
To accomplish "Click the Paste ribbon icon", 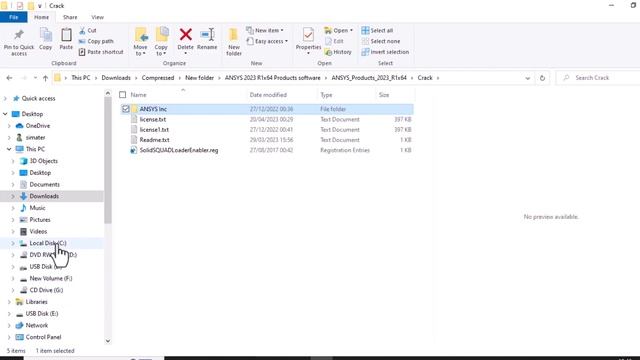I will [x=66, y=35].
